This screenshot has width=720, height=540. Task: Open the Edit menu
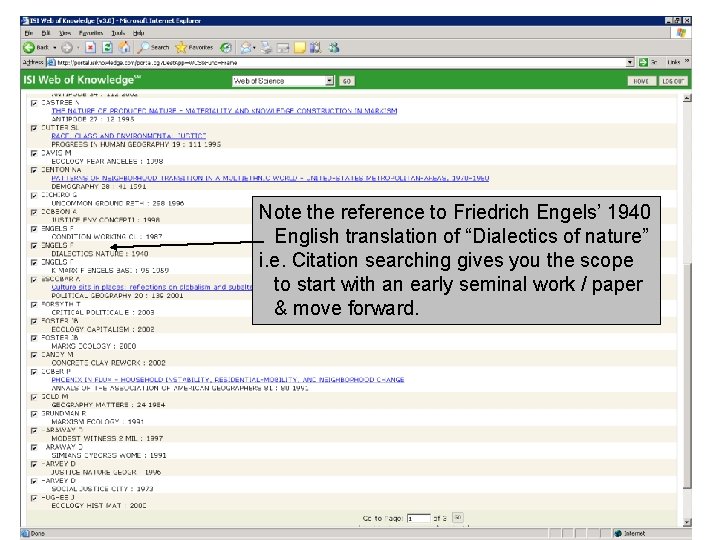click(45, 33)
